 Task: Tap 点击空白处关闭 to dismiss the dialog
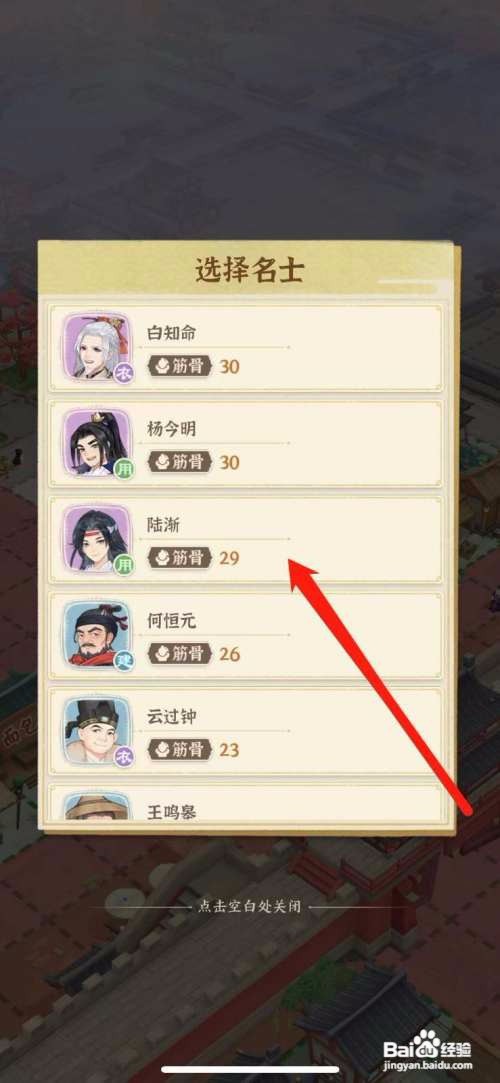[x=249, y=907]
